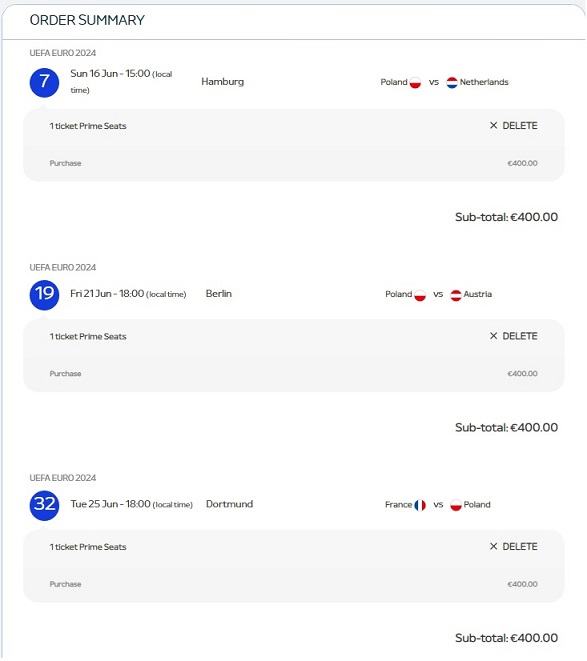
Task: Click the Hamburg venue label
Action: click(x=223, y=82)
